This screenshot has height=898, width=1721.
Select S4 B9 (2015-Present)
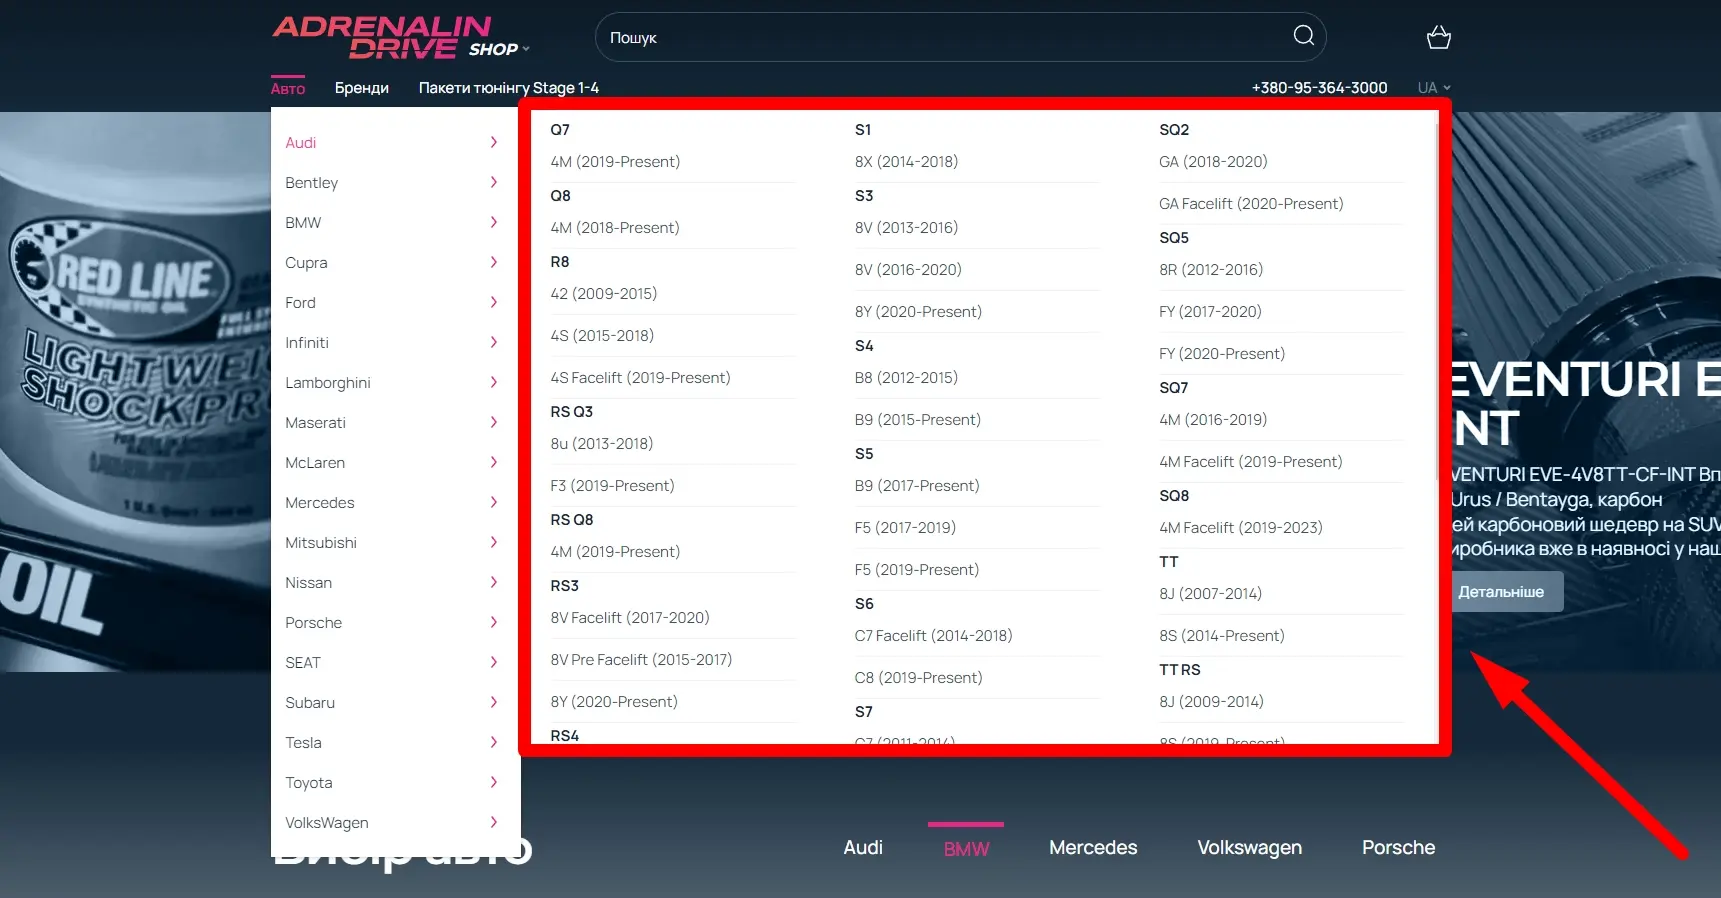click(918, 419)
